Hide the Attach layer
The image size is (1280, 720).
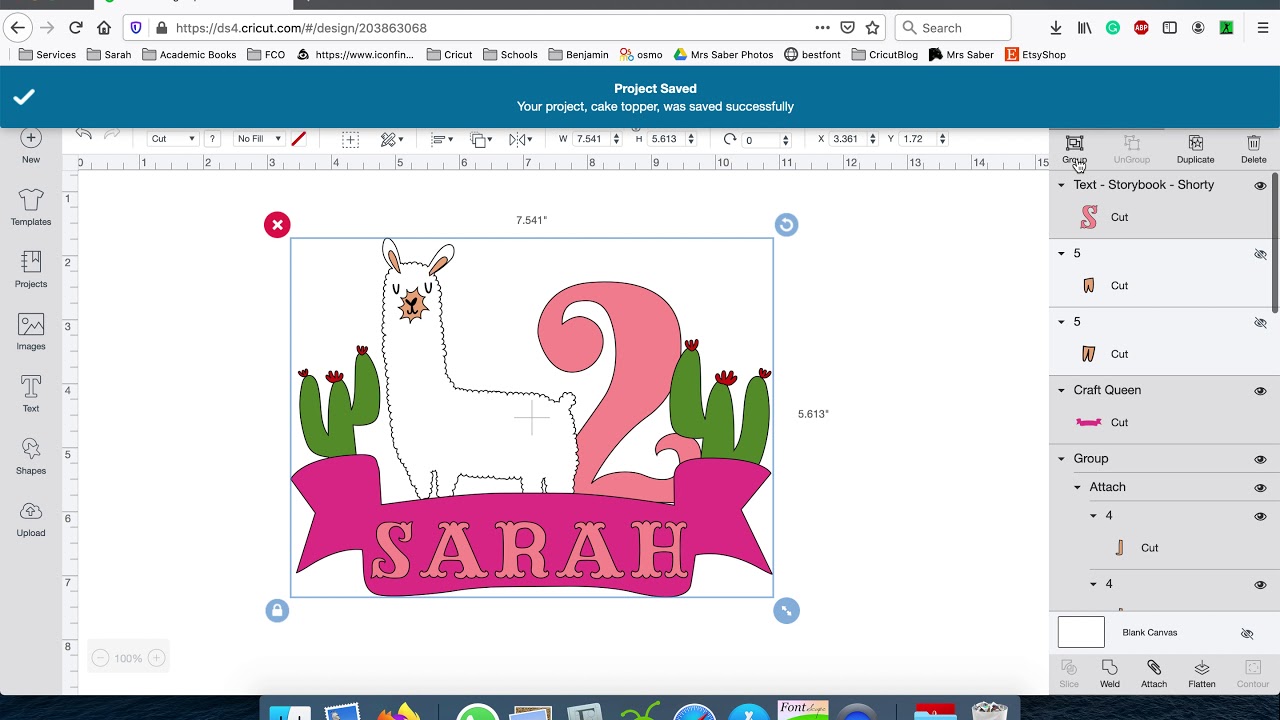(1260, 488)
